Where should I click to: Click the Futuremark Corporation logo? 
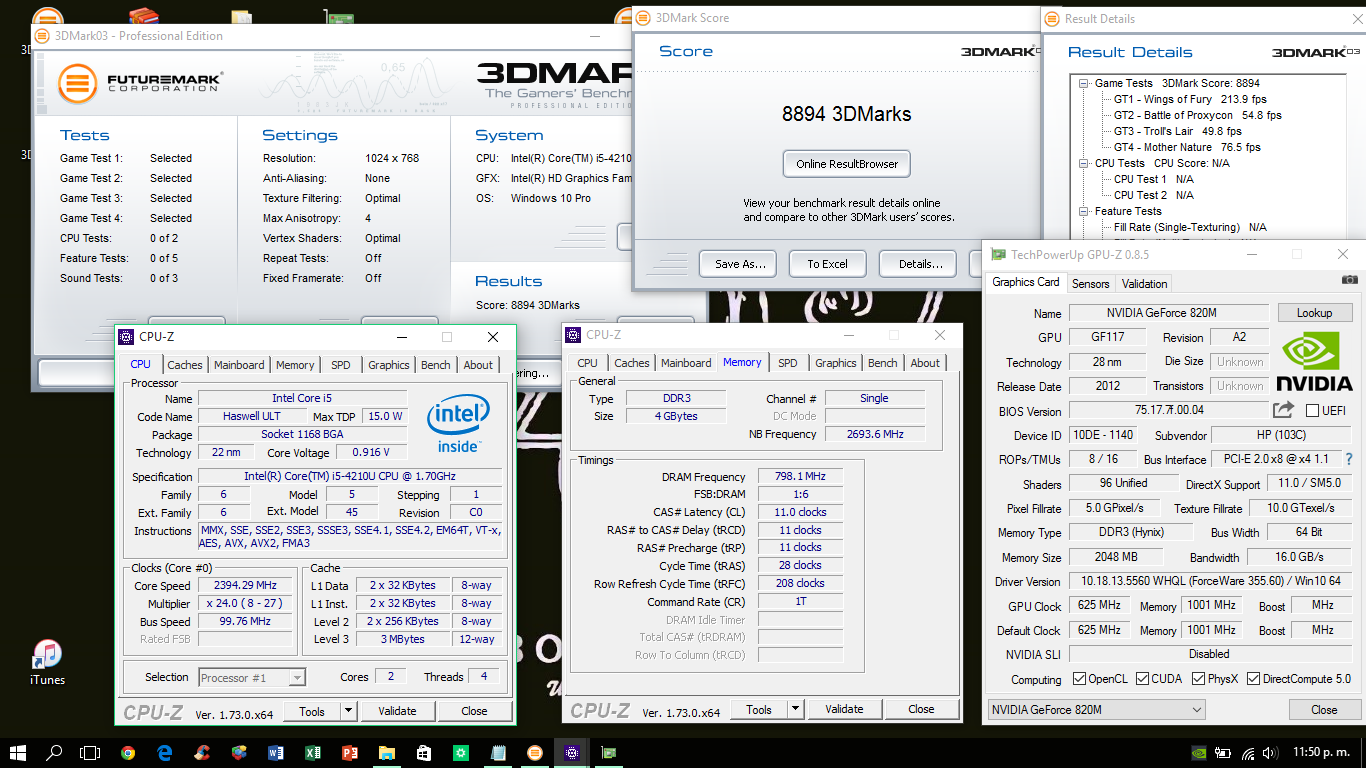[x=140, y=84]
